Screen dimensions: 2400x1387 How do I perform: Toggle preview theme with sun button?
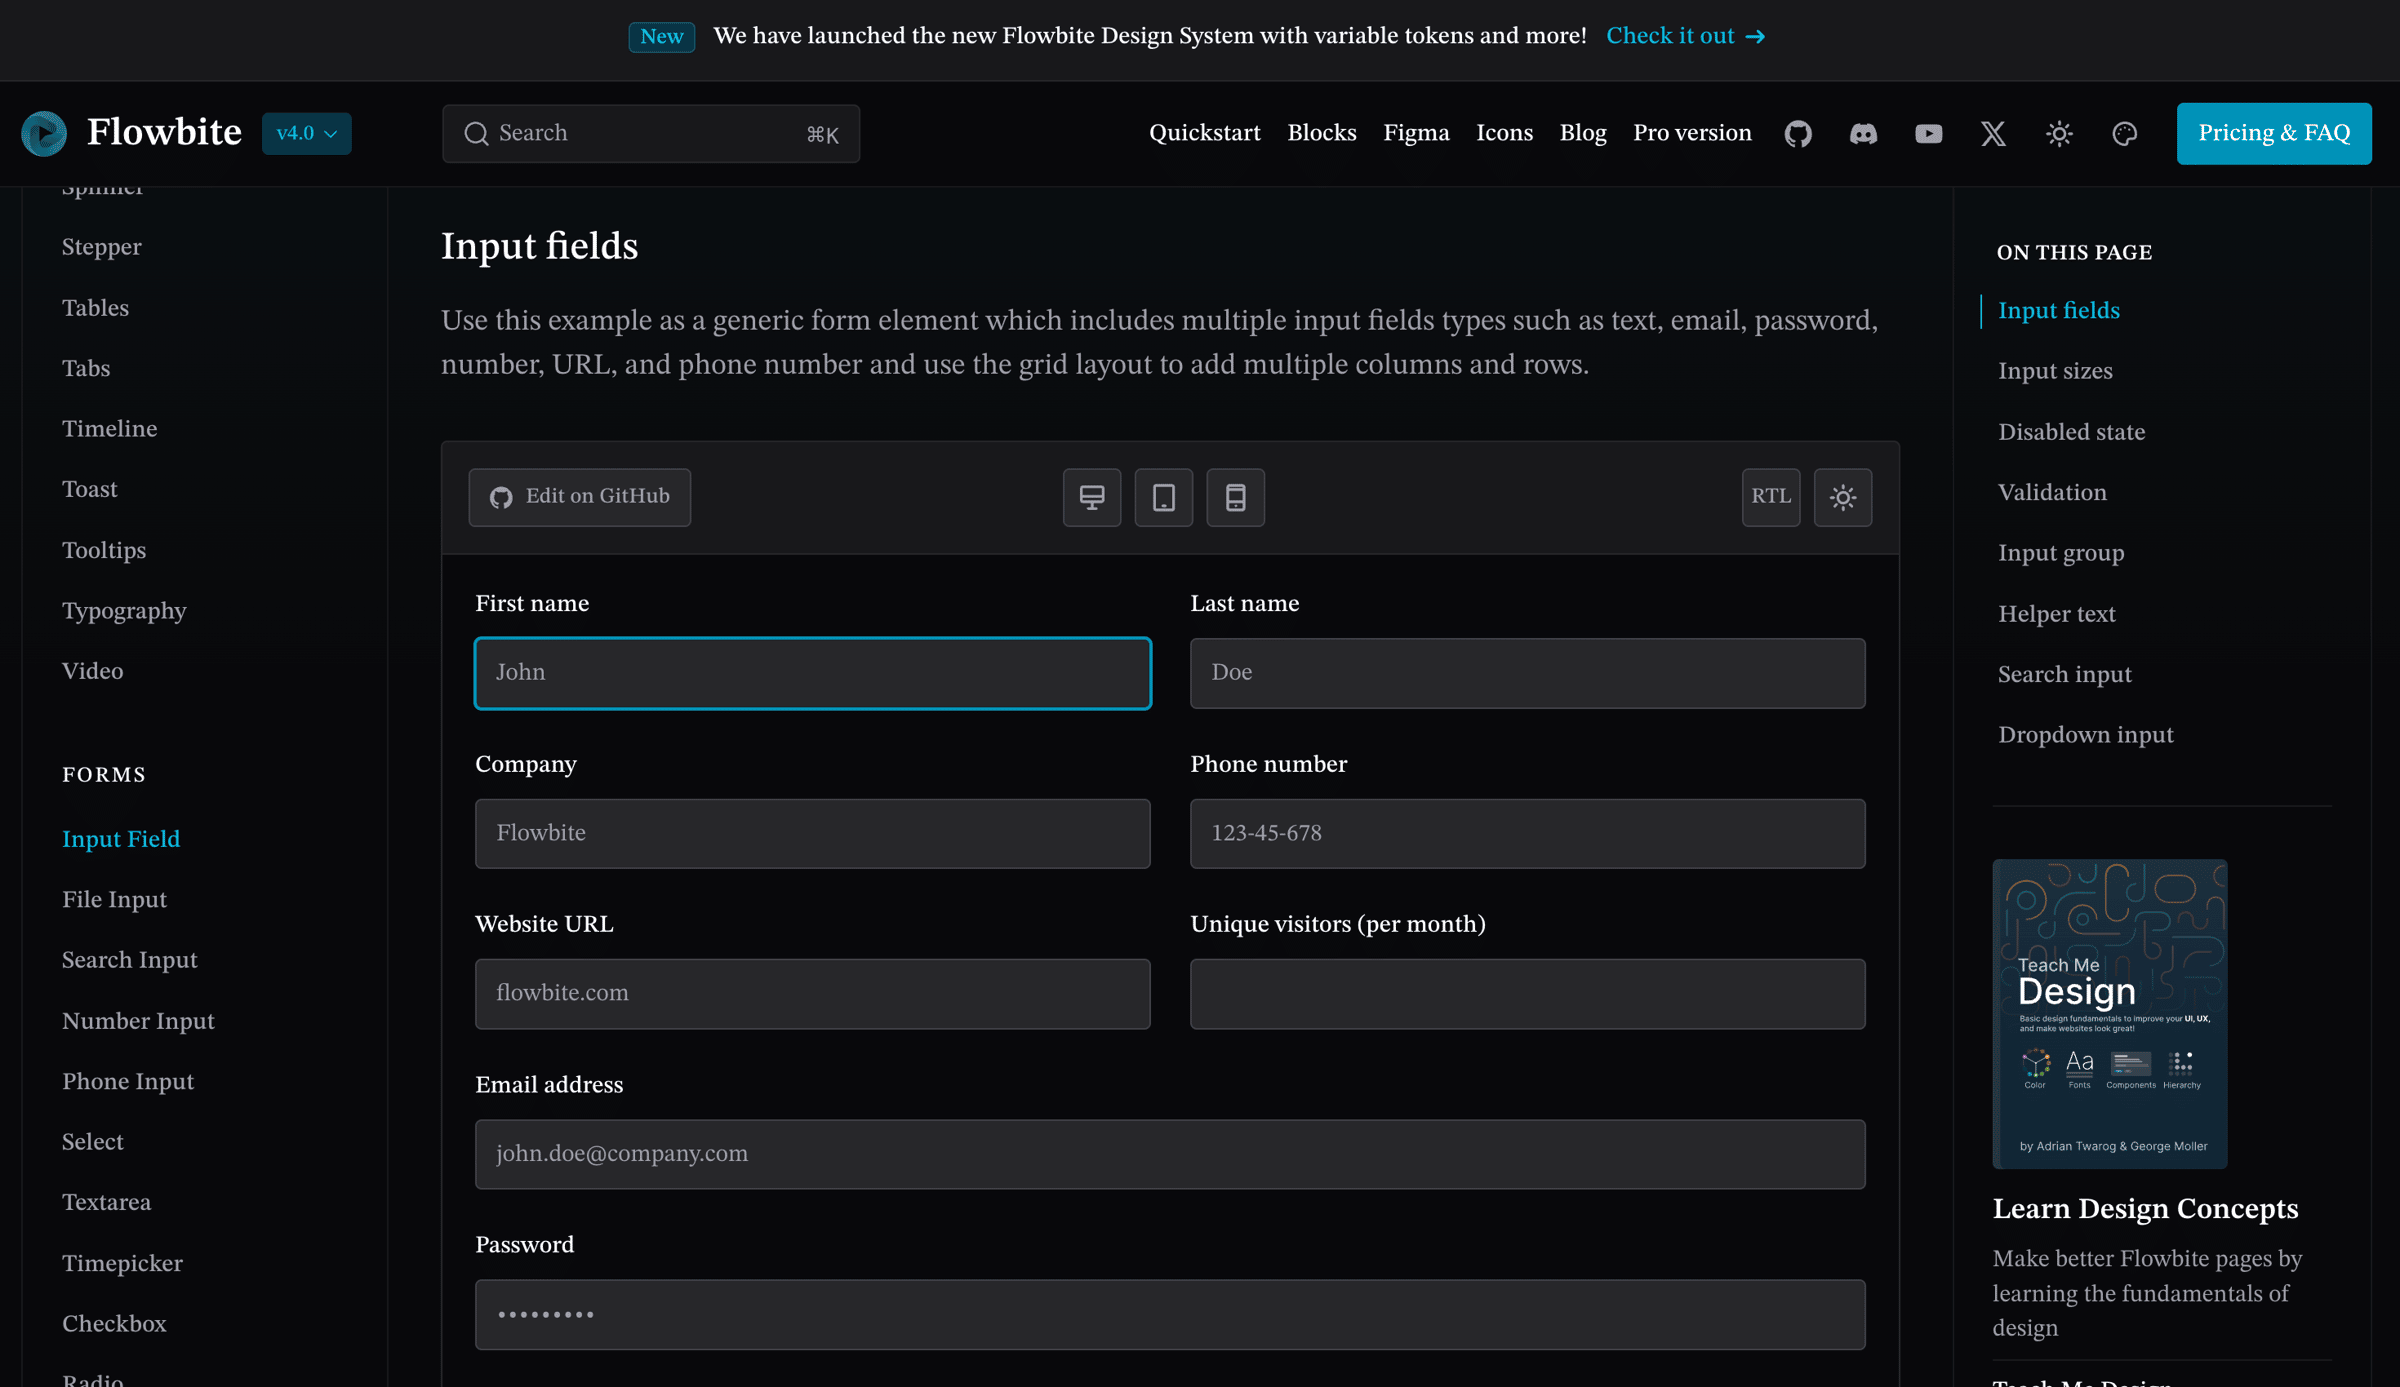coord(1843,497)
